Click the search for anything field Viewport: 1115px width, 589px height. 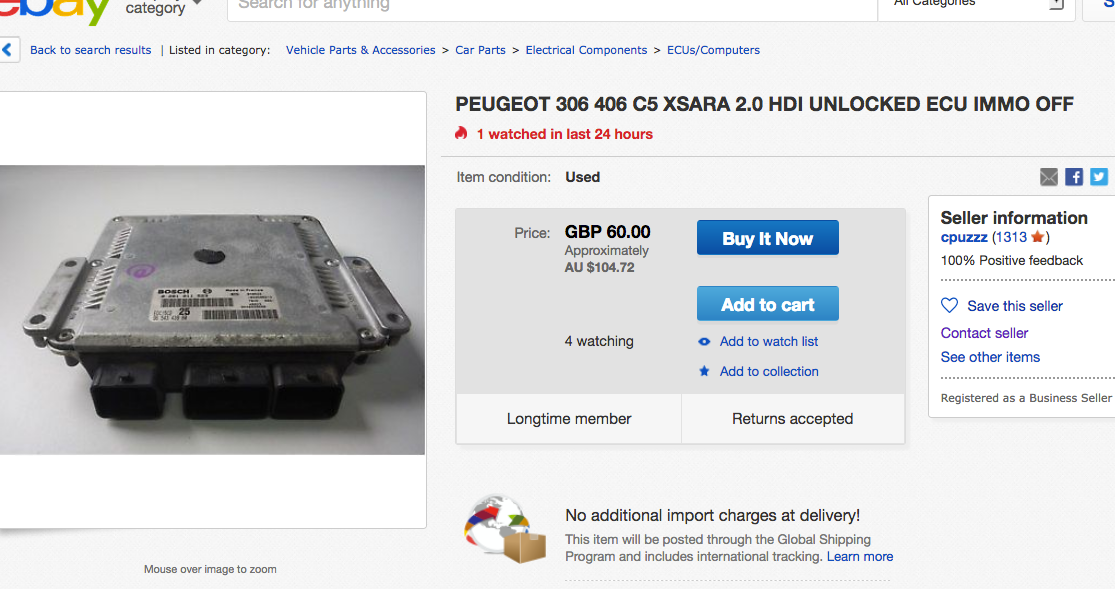coord(550,6)
